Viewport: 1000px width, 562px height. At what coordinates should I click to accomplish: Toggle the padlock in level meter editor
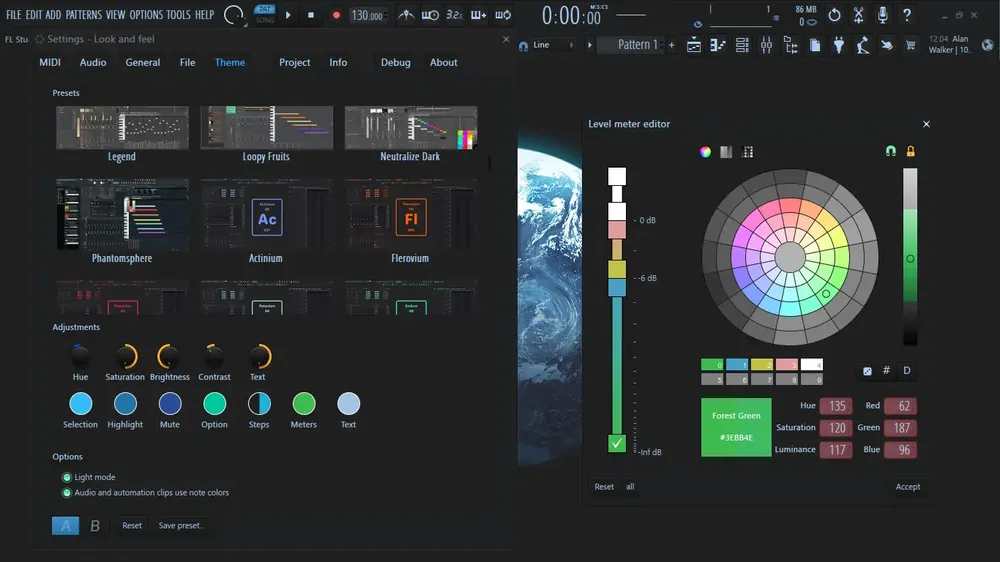pyautogui.click(x=911, y=151)
